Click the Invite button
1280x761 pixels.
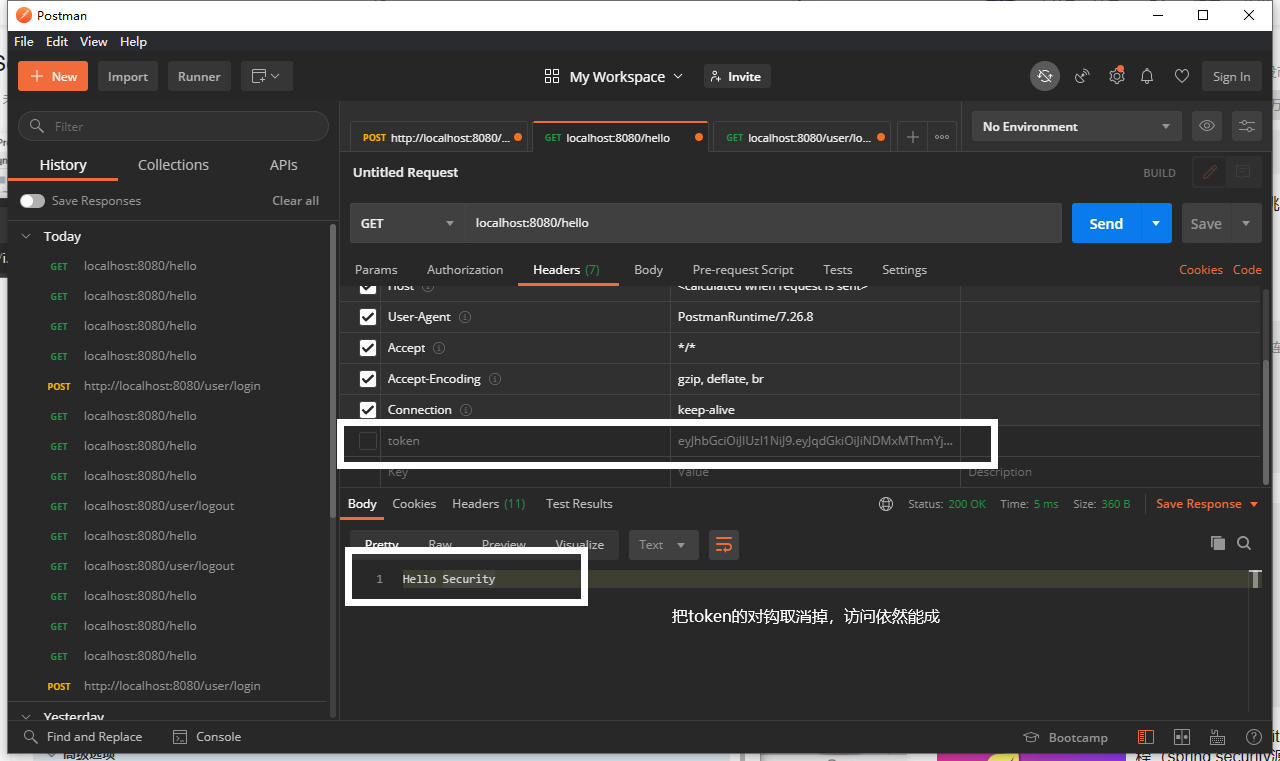pyautogui.click(x=738, y=76)
